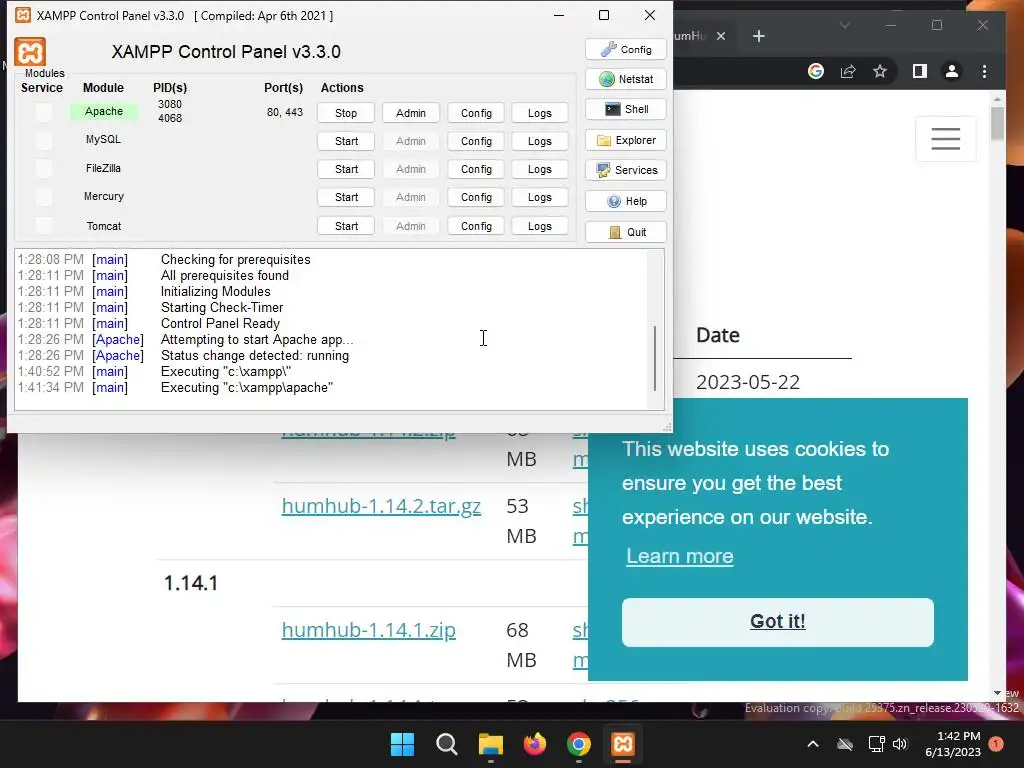Toggle Apache service checkbox
1024x768 pixels.
[44, 112]
